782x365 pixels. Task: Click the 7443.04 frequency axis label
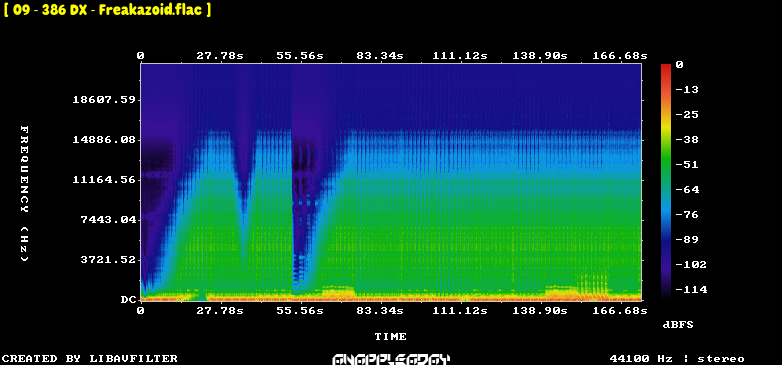(x=108, y=219)
